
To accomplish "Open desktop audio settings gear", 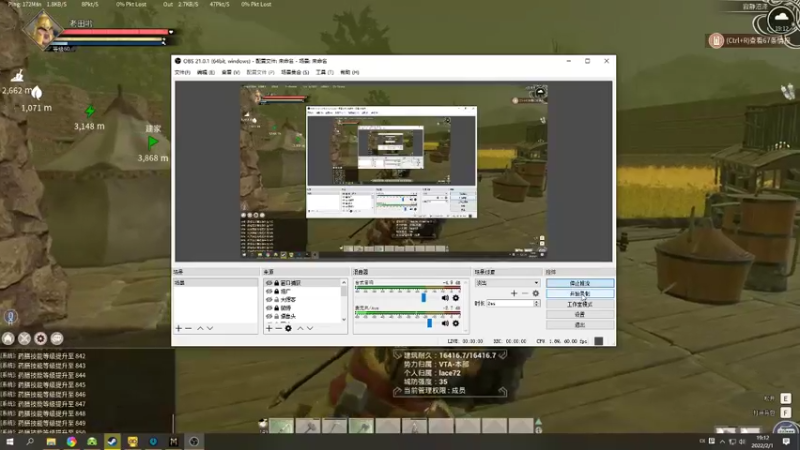I will coord(456,298).
